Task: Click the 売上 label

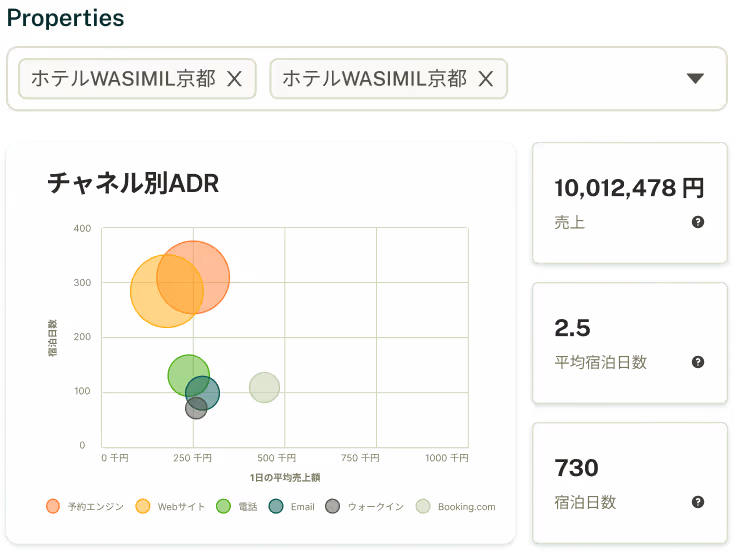Action: (570, 222)
